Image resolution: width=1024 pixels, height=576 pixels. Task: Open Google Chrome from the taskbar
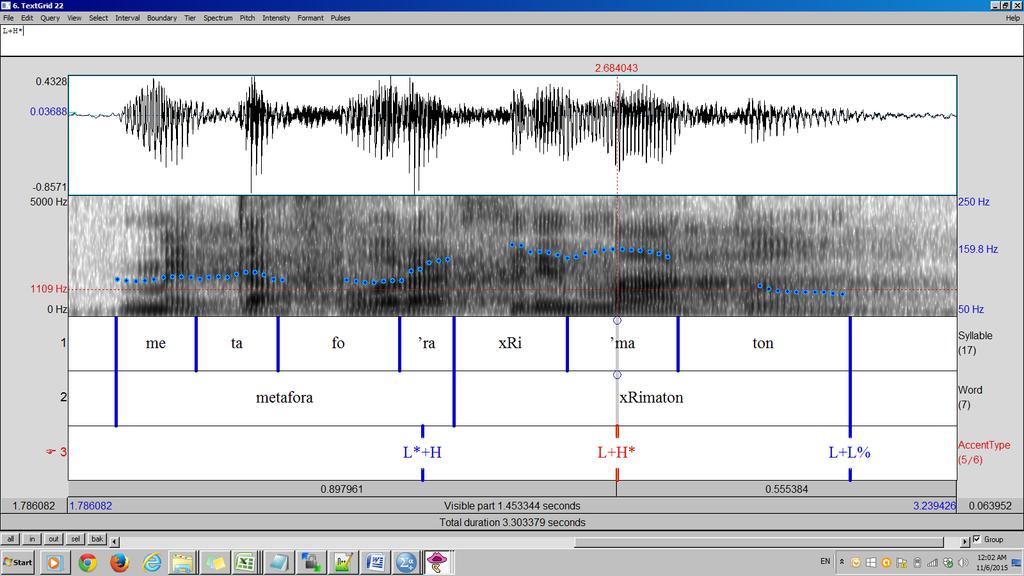[87, 562]
